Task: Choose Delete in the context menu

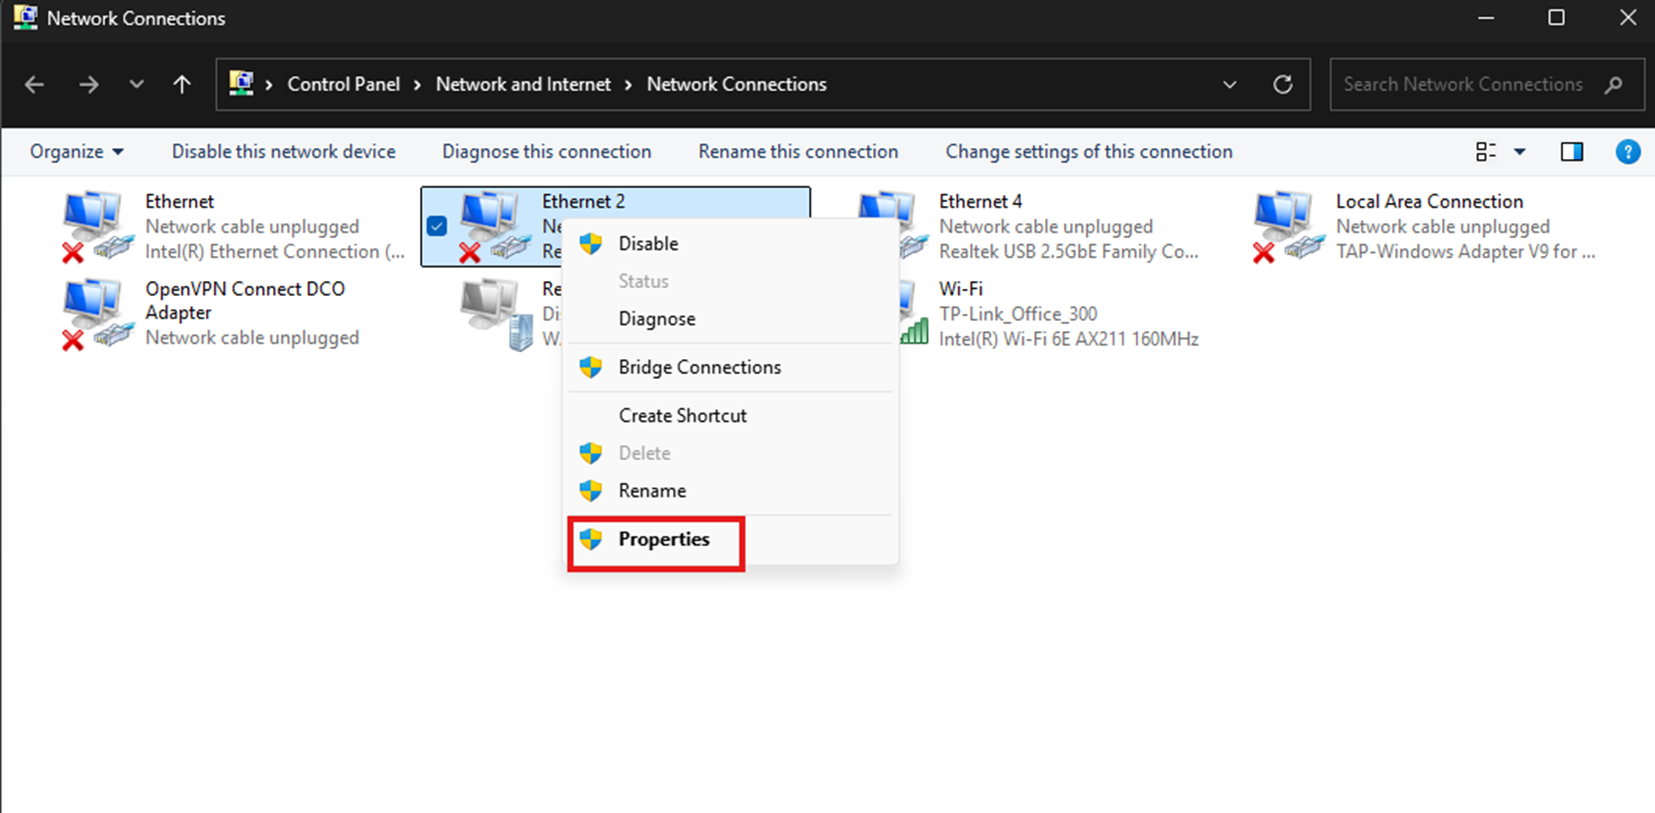Action: [x=730, y=453]
